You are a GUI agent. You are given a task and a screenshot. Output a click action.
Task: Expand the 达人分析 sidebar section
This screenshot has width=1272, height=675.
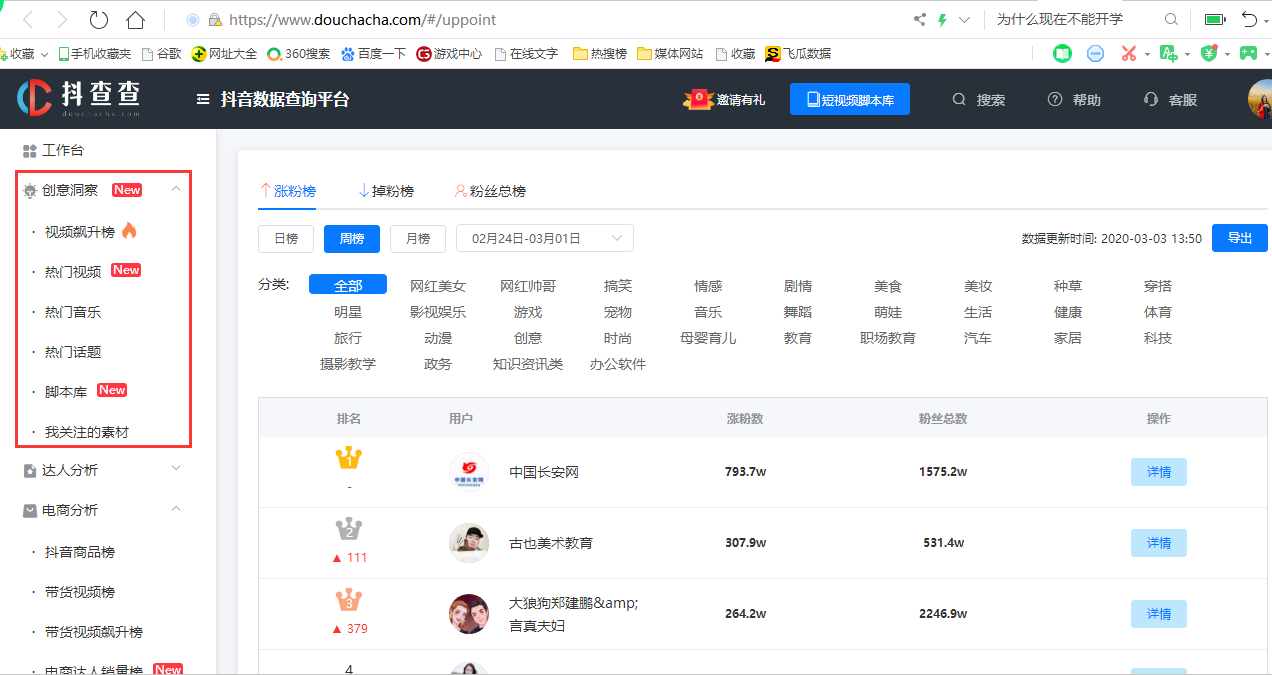tap(177, 469)
